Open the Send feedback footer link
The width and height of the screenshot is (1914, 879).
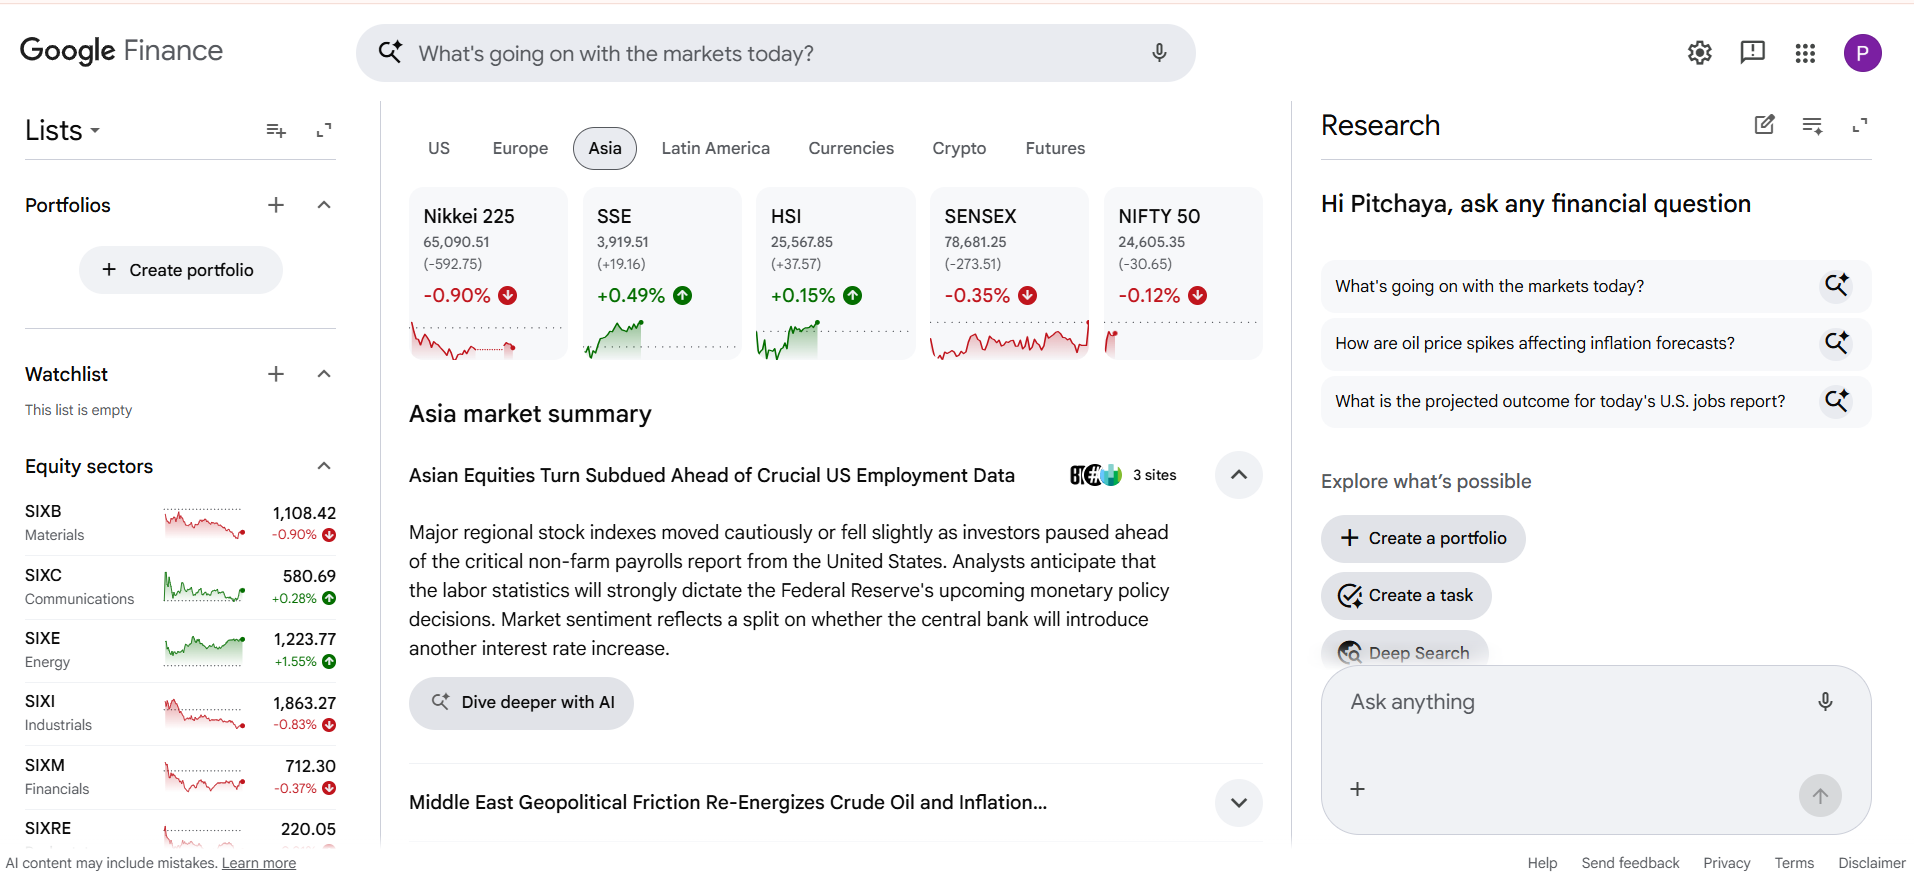pyautogui.click(x=1630, y=863)
